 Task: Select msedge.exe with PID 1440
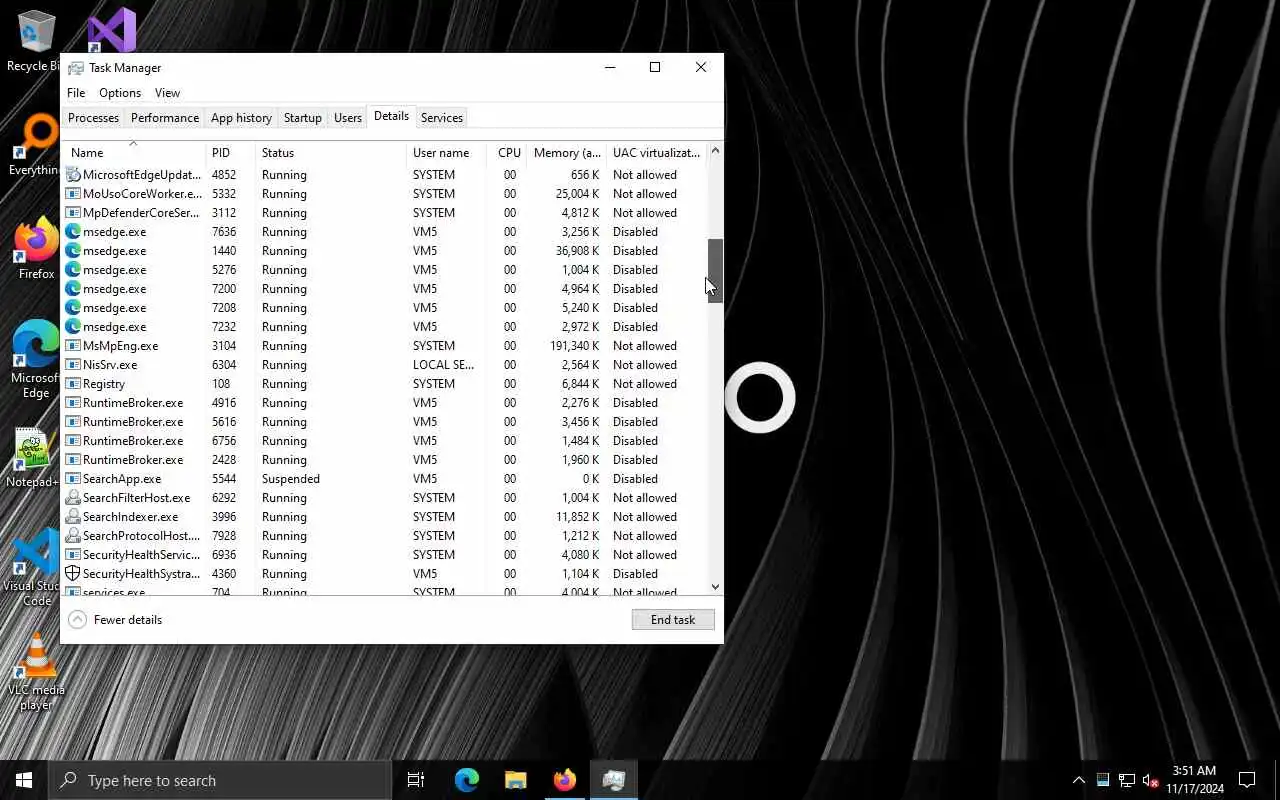(x=385, y=251)
